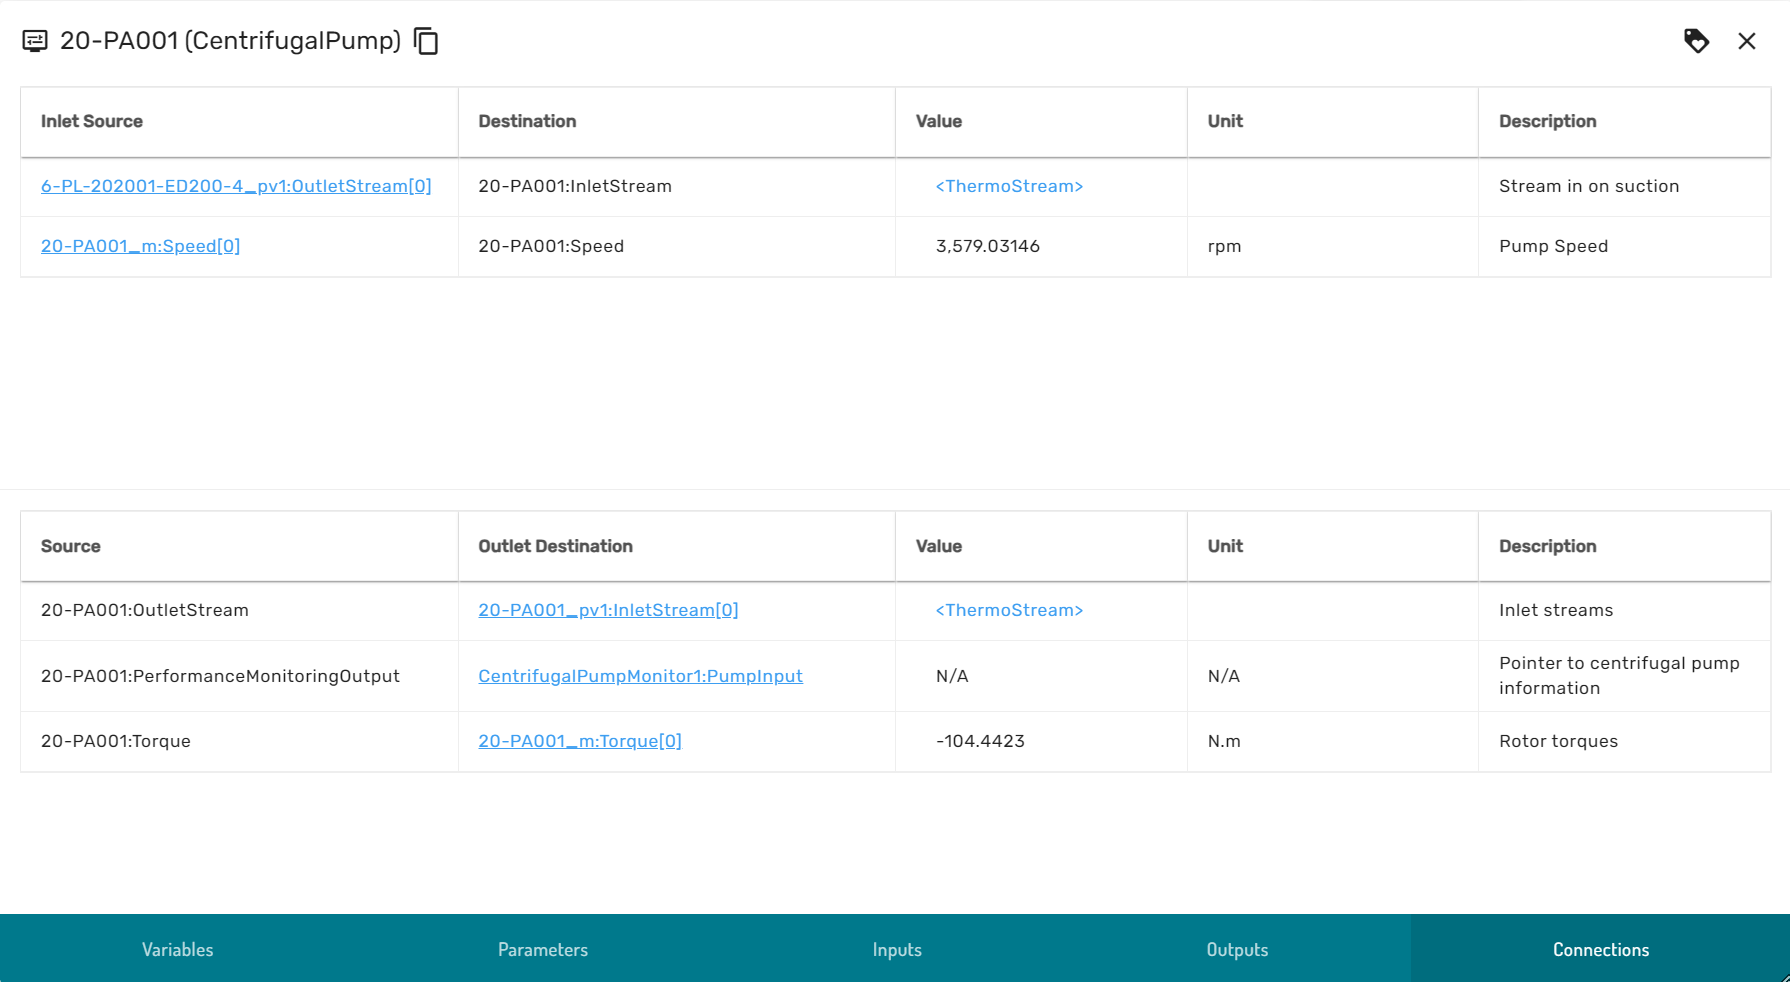The image size is (1790, 982).
Task: Open the Outputs tab
Action: [x=1237, y=949]
